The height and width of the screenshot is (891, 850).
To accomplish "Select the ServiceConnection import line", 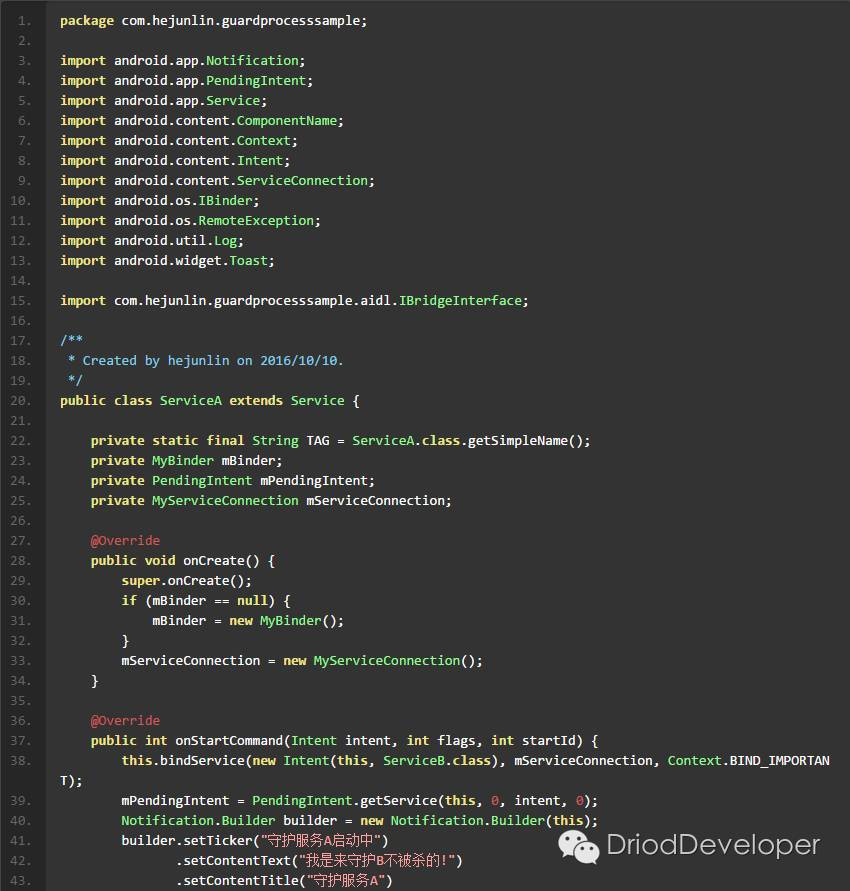I will pos(218,181).
